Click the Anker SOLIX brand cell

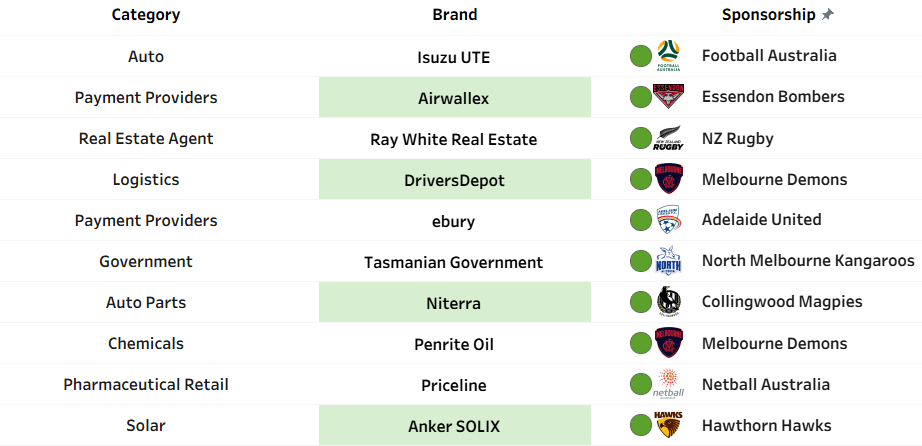455,425
